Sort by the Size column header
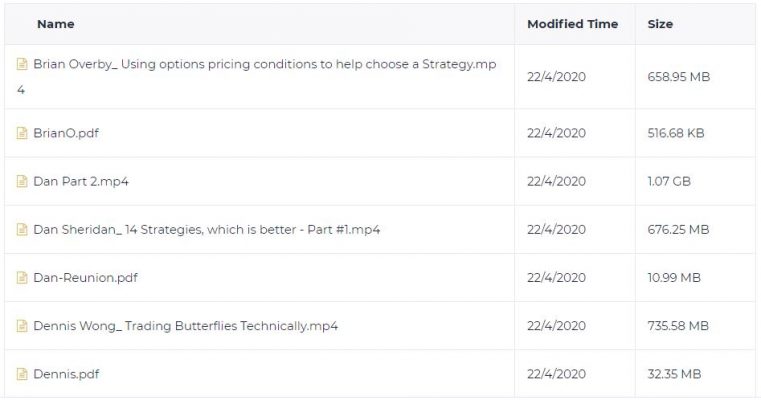The height and width of the screenshot is (400, 761). [660, 24]
